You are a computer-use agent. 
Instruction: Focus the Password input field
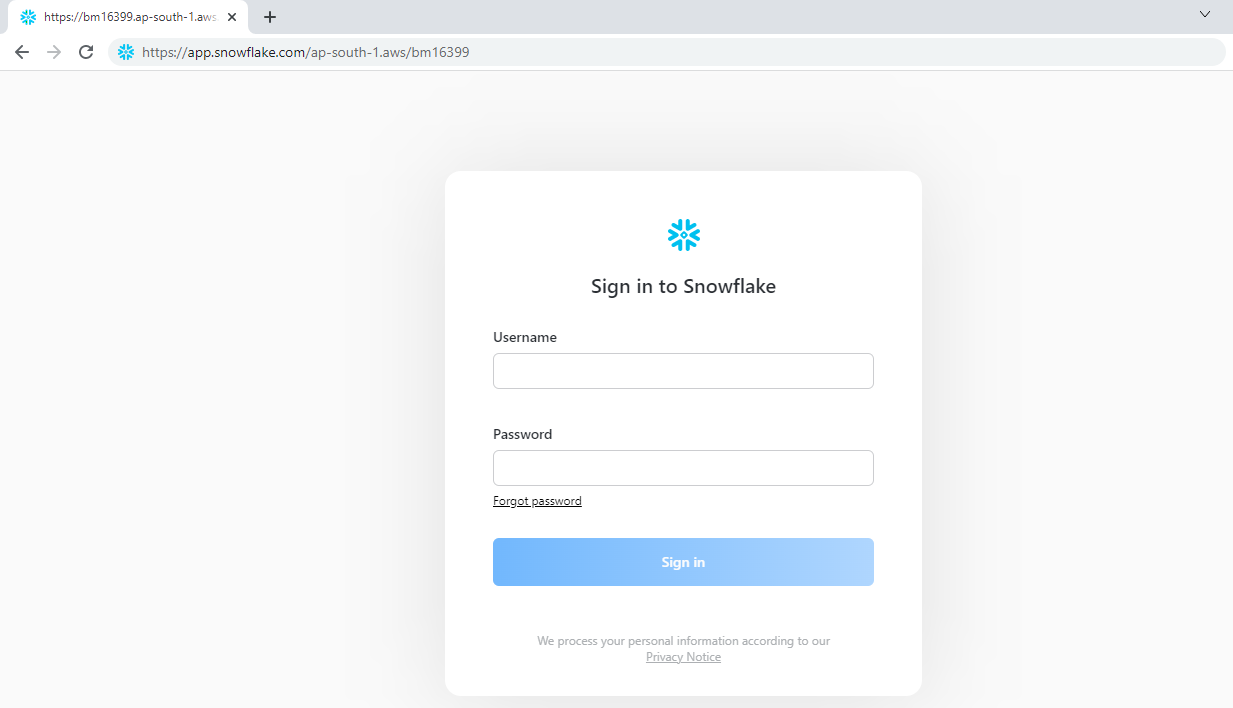click(x=683, y=468)
